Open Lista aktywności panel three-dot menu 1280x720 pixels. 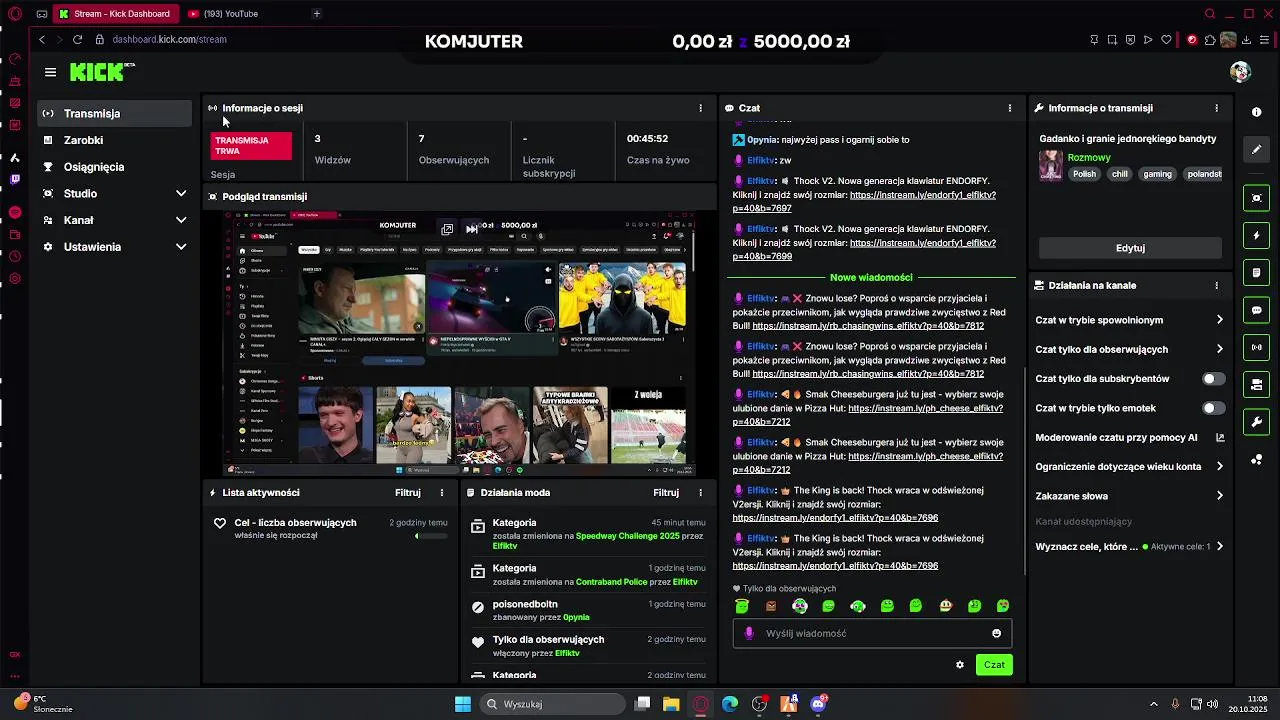pyautogui.click(x=442, y=492)
